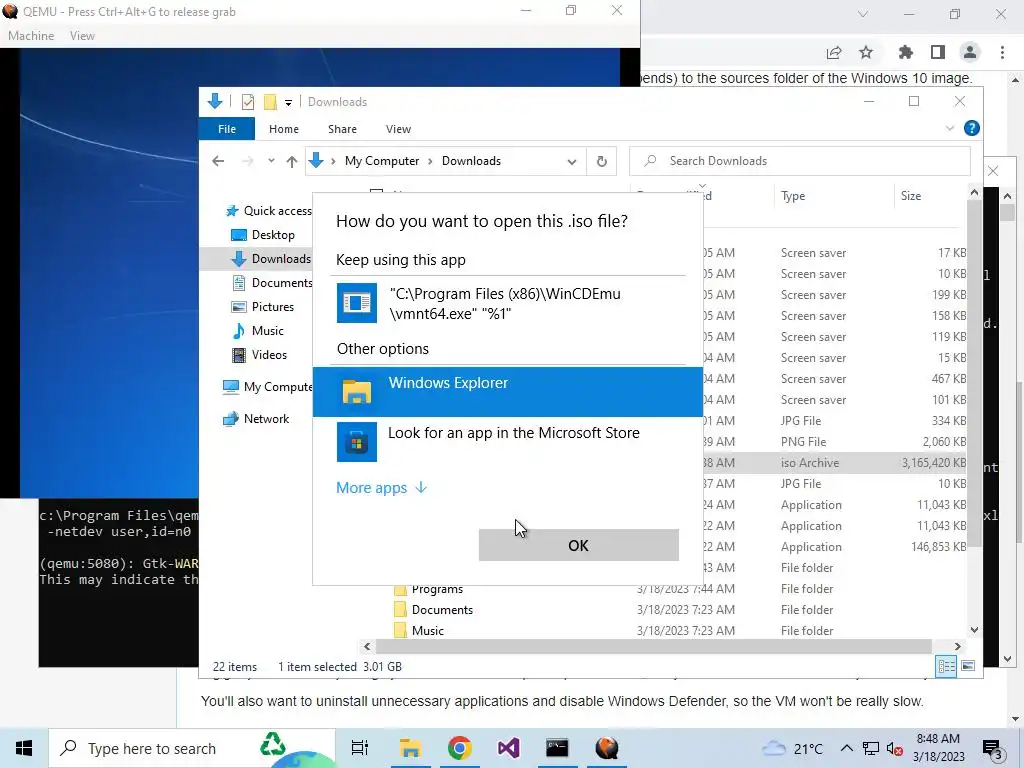Screen dimensions: 1024x768
Task: Open notification center icon
Action: [x=992, y=749]
